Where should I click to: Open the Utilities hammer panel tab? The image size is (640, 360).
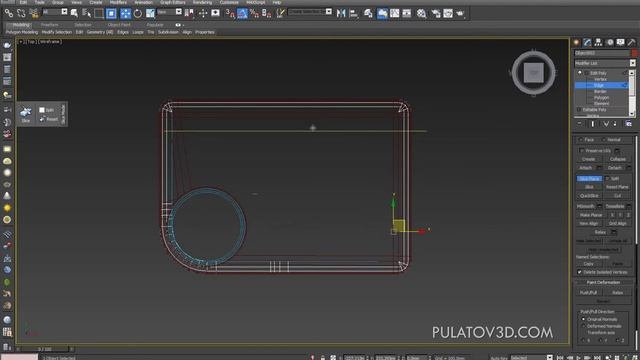(x=631, y=42)
